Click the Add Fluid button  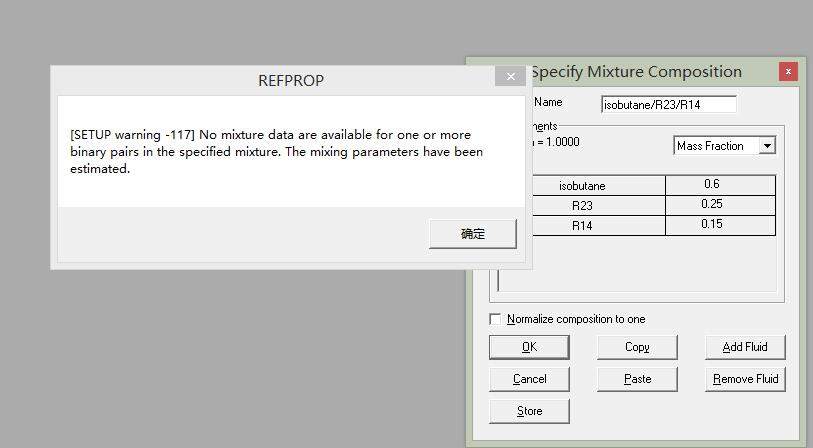point(745,347)
